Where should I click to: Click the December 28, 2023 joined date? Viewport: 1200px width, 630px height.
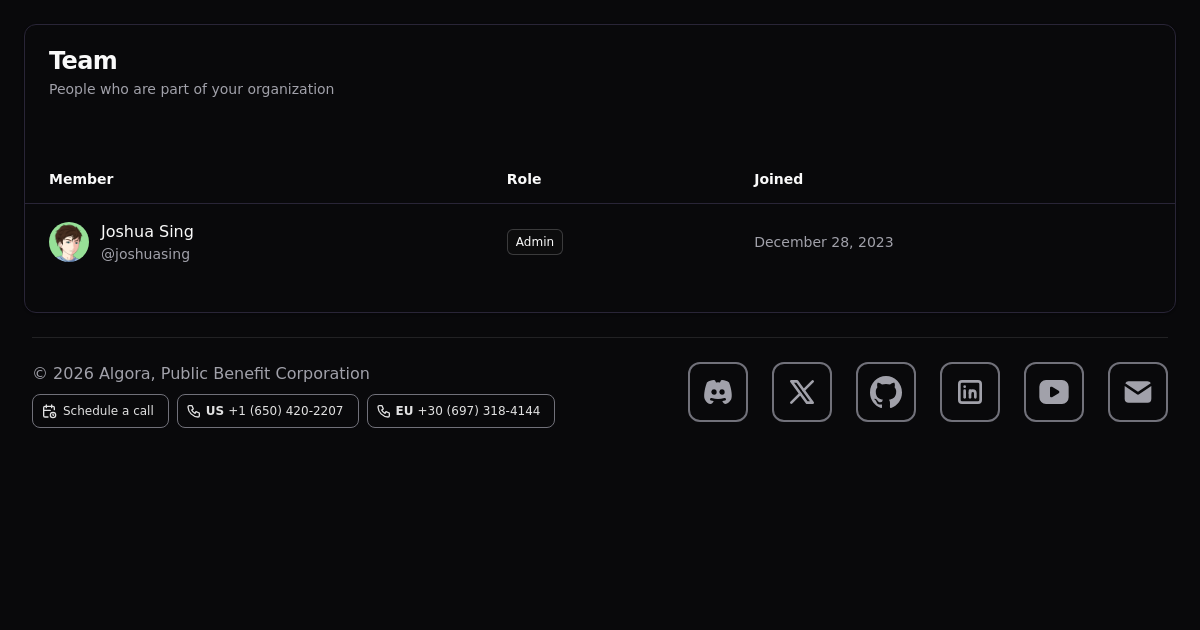(823, 242)
